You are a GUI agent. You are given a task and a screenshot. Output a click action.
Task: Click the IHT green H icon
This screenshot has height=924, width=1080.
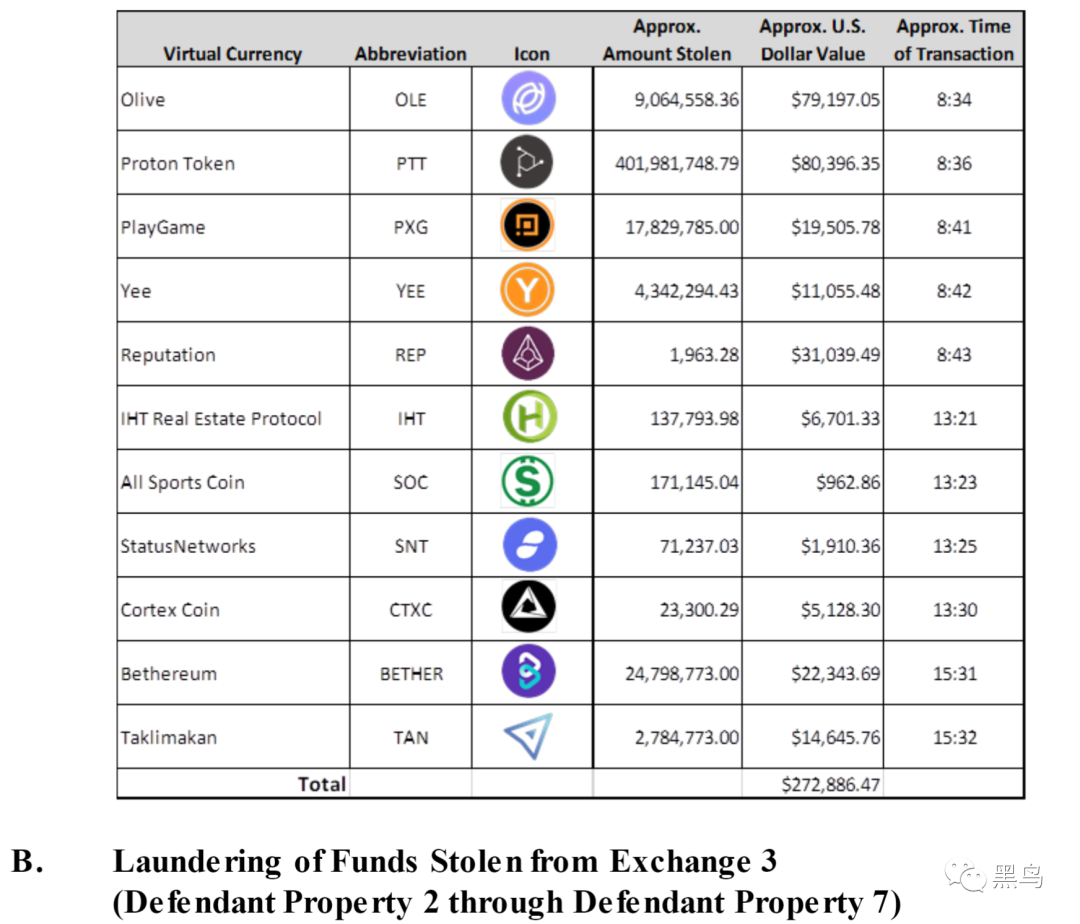pyautogui.click(x=530, y=417)
